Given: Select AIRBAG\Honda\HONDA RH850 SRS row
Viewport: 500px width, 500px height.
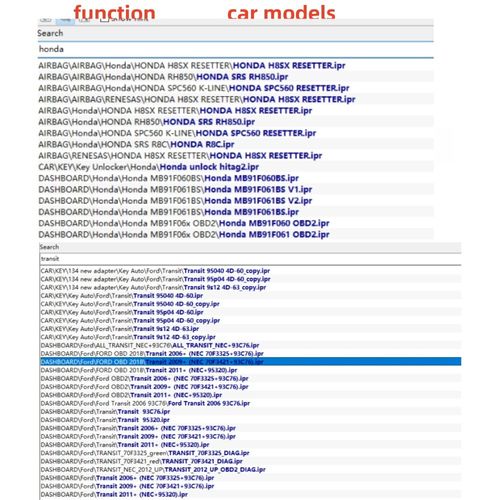Looking at the screenshot, I should (x=236, y=122).
